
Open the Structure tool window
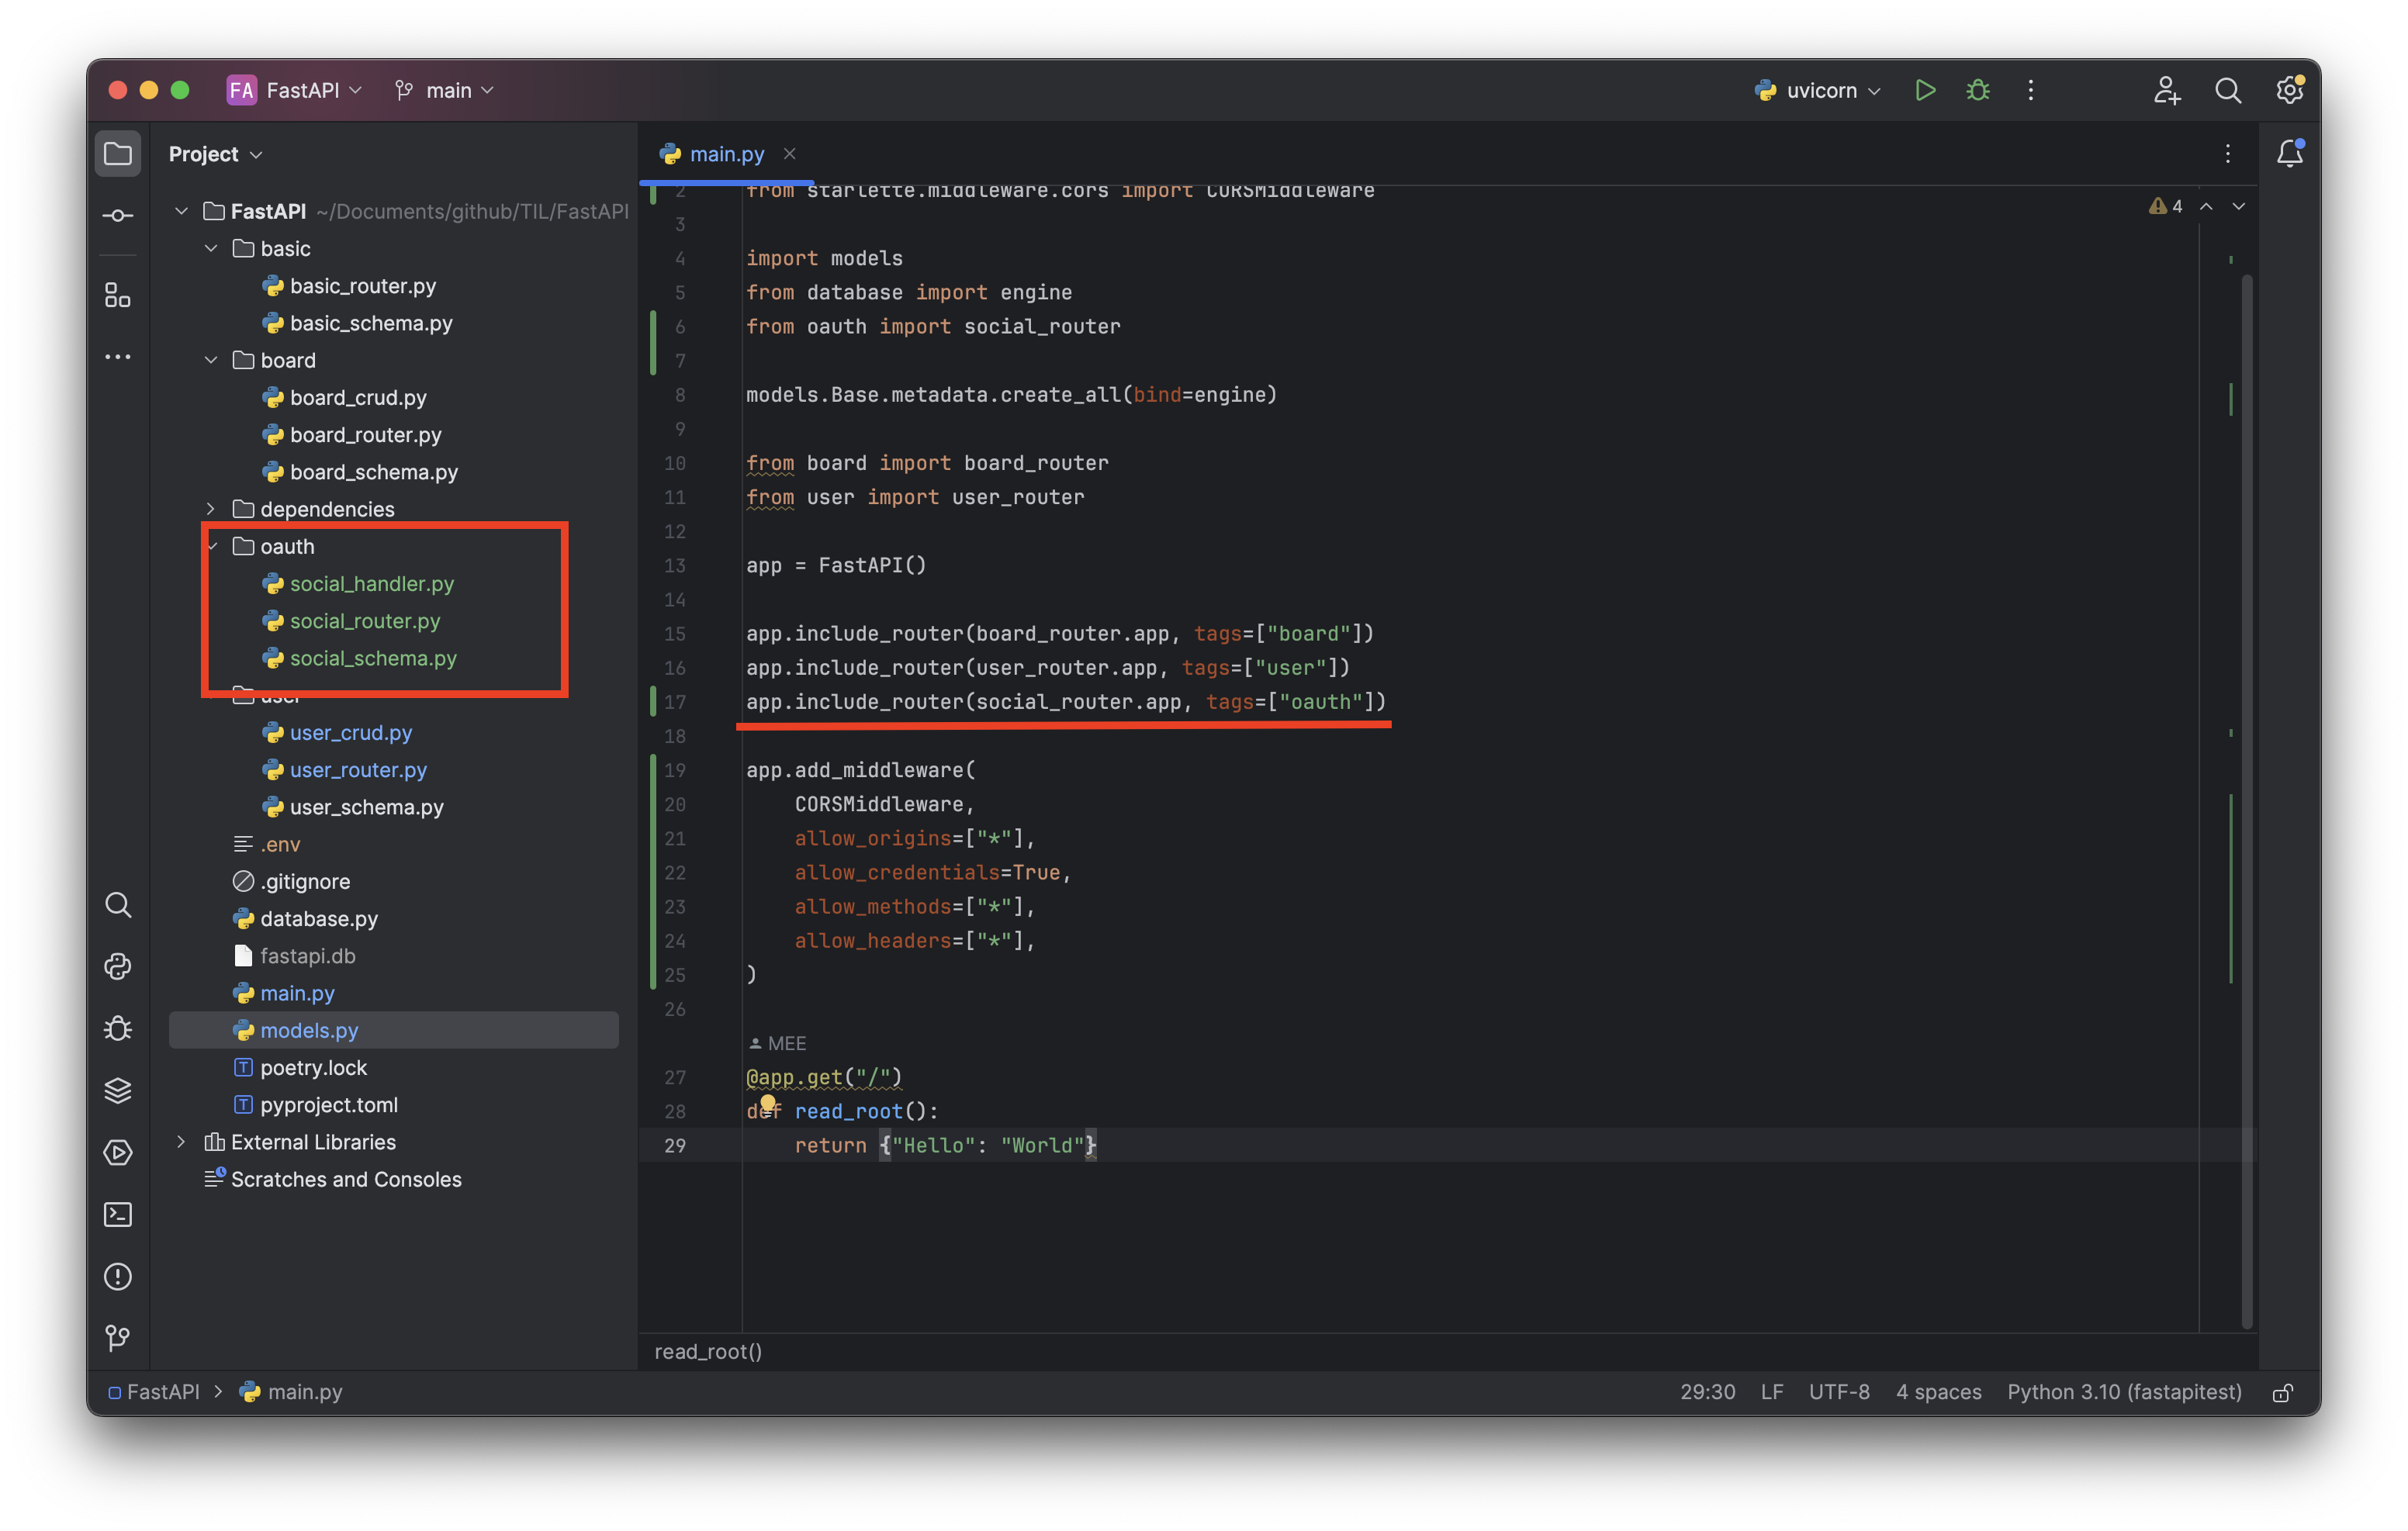tap(118, 295)
